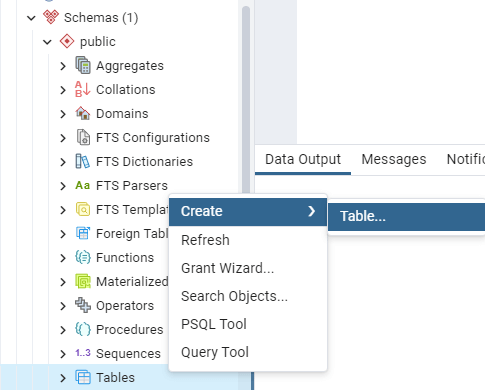Click the FTS Dictionaries books icon
The image size is (485, 390).
[x=82, y=161]
